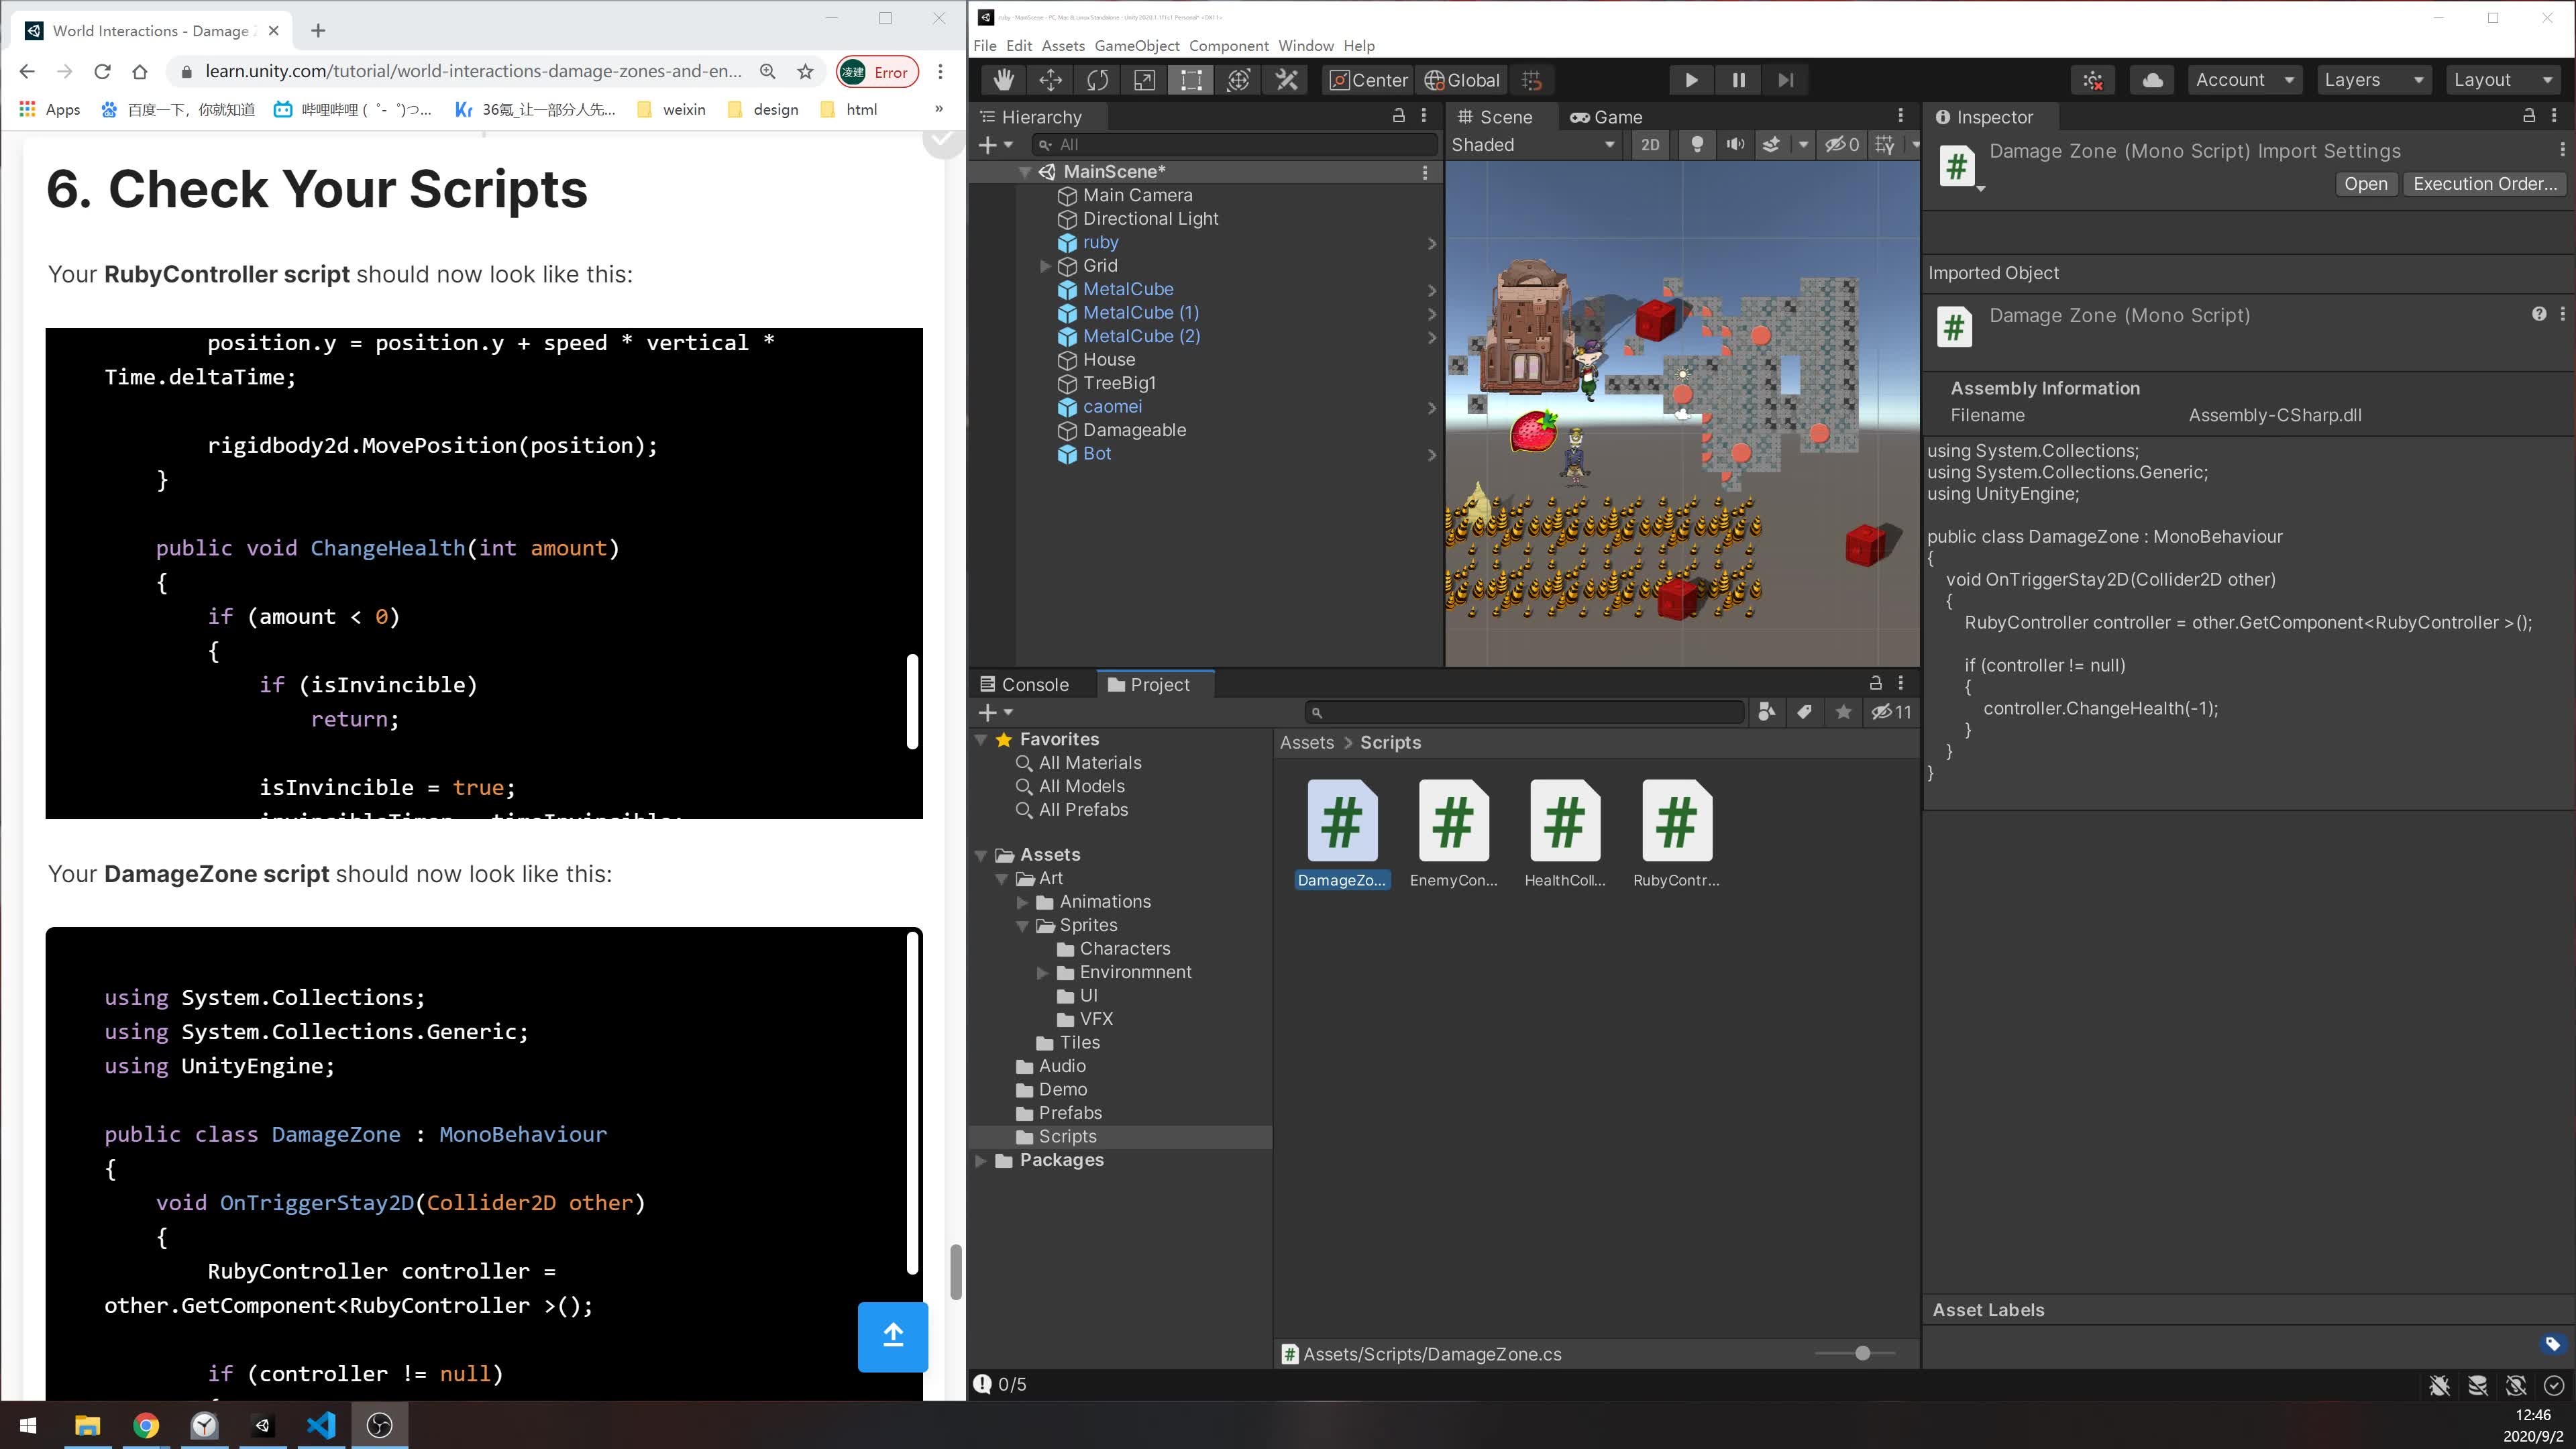The height and width of the screenshot is (1449, 2576).
Task: Toggle scene audio speaker icon
Action: 1735,145
